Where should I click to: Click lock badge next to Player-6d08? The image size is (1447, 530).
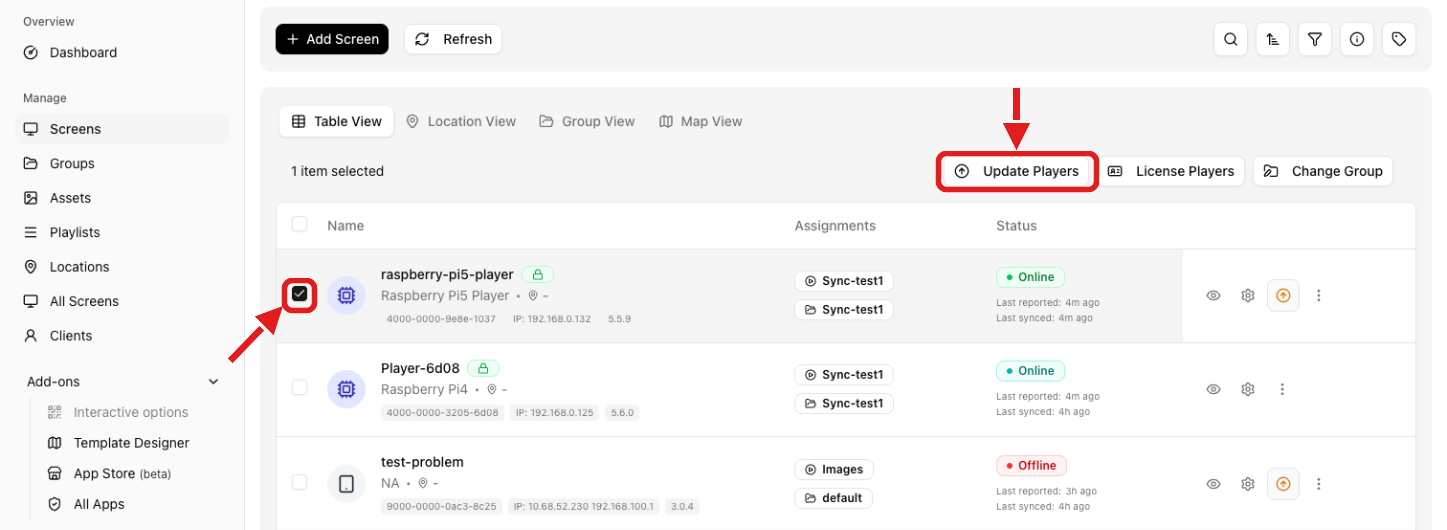point(483,368)
